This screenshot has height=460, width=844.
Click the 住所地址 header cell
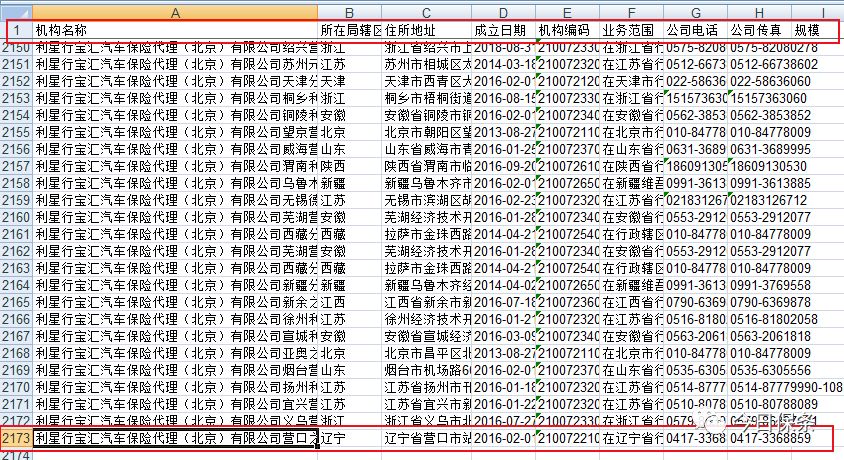pyautogui.click(x=426, y=30)
